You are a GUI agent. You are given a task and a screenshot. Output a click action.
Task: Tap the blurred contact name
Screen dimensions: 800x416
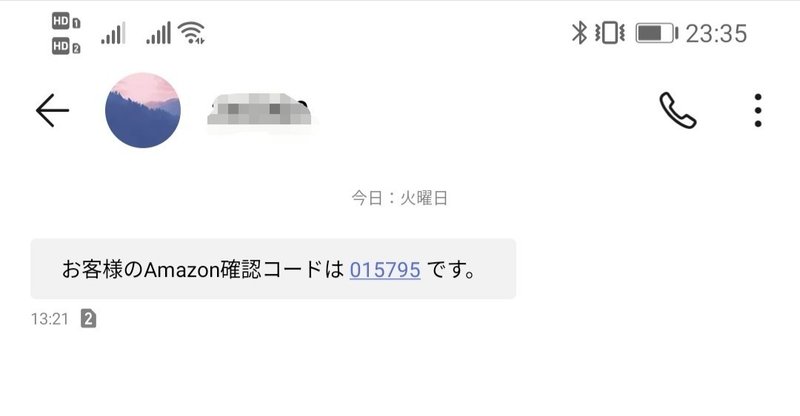259,109
